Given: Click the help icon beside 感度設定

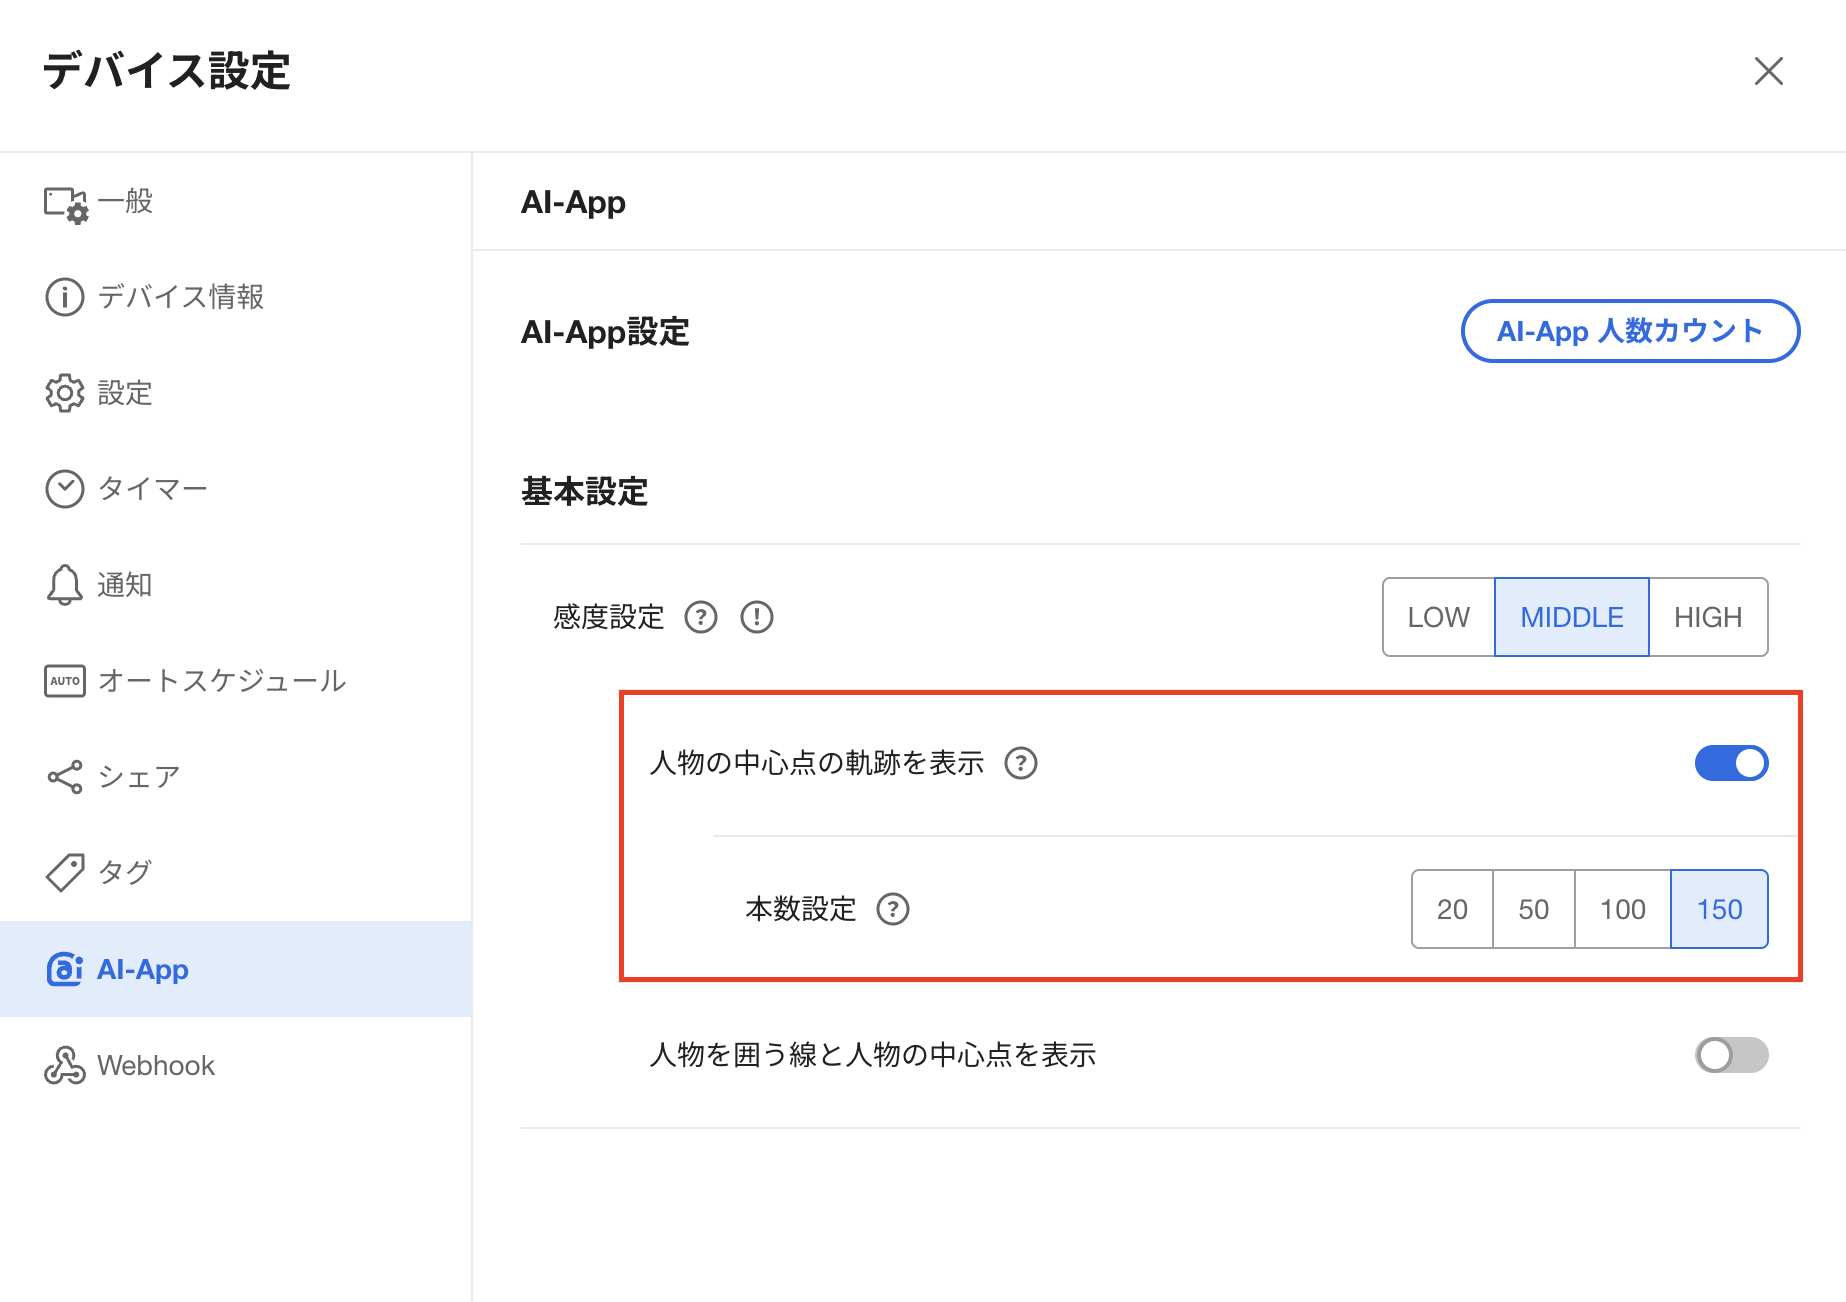Looking at the screenshot, I should (701, 618).
